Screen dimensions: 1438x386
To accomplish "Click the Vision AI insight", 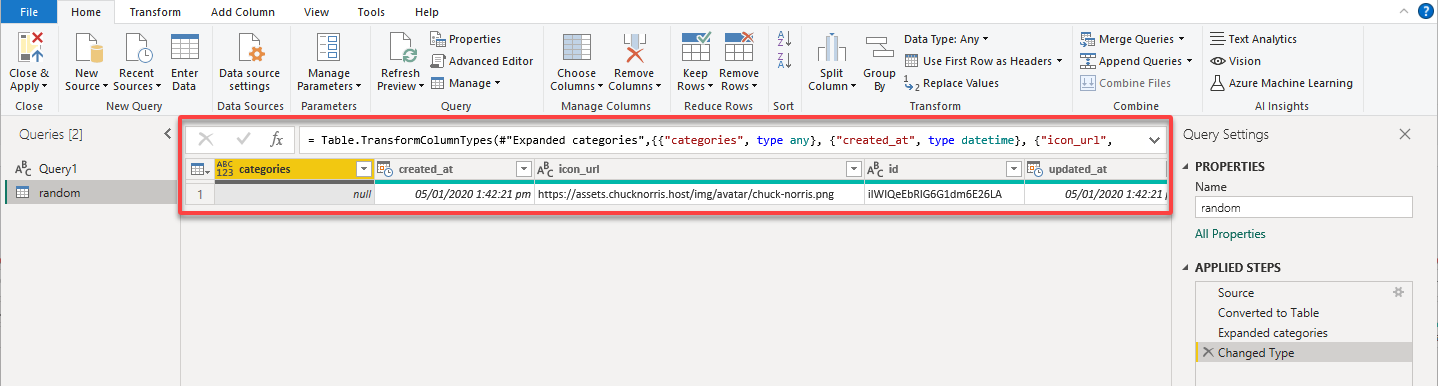I will tap(1236, 61).
